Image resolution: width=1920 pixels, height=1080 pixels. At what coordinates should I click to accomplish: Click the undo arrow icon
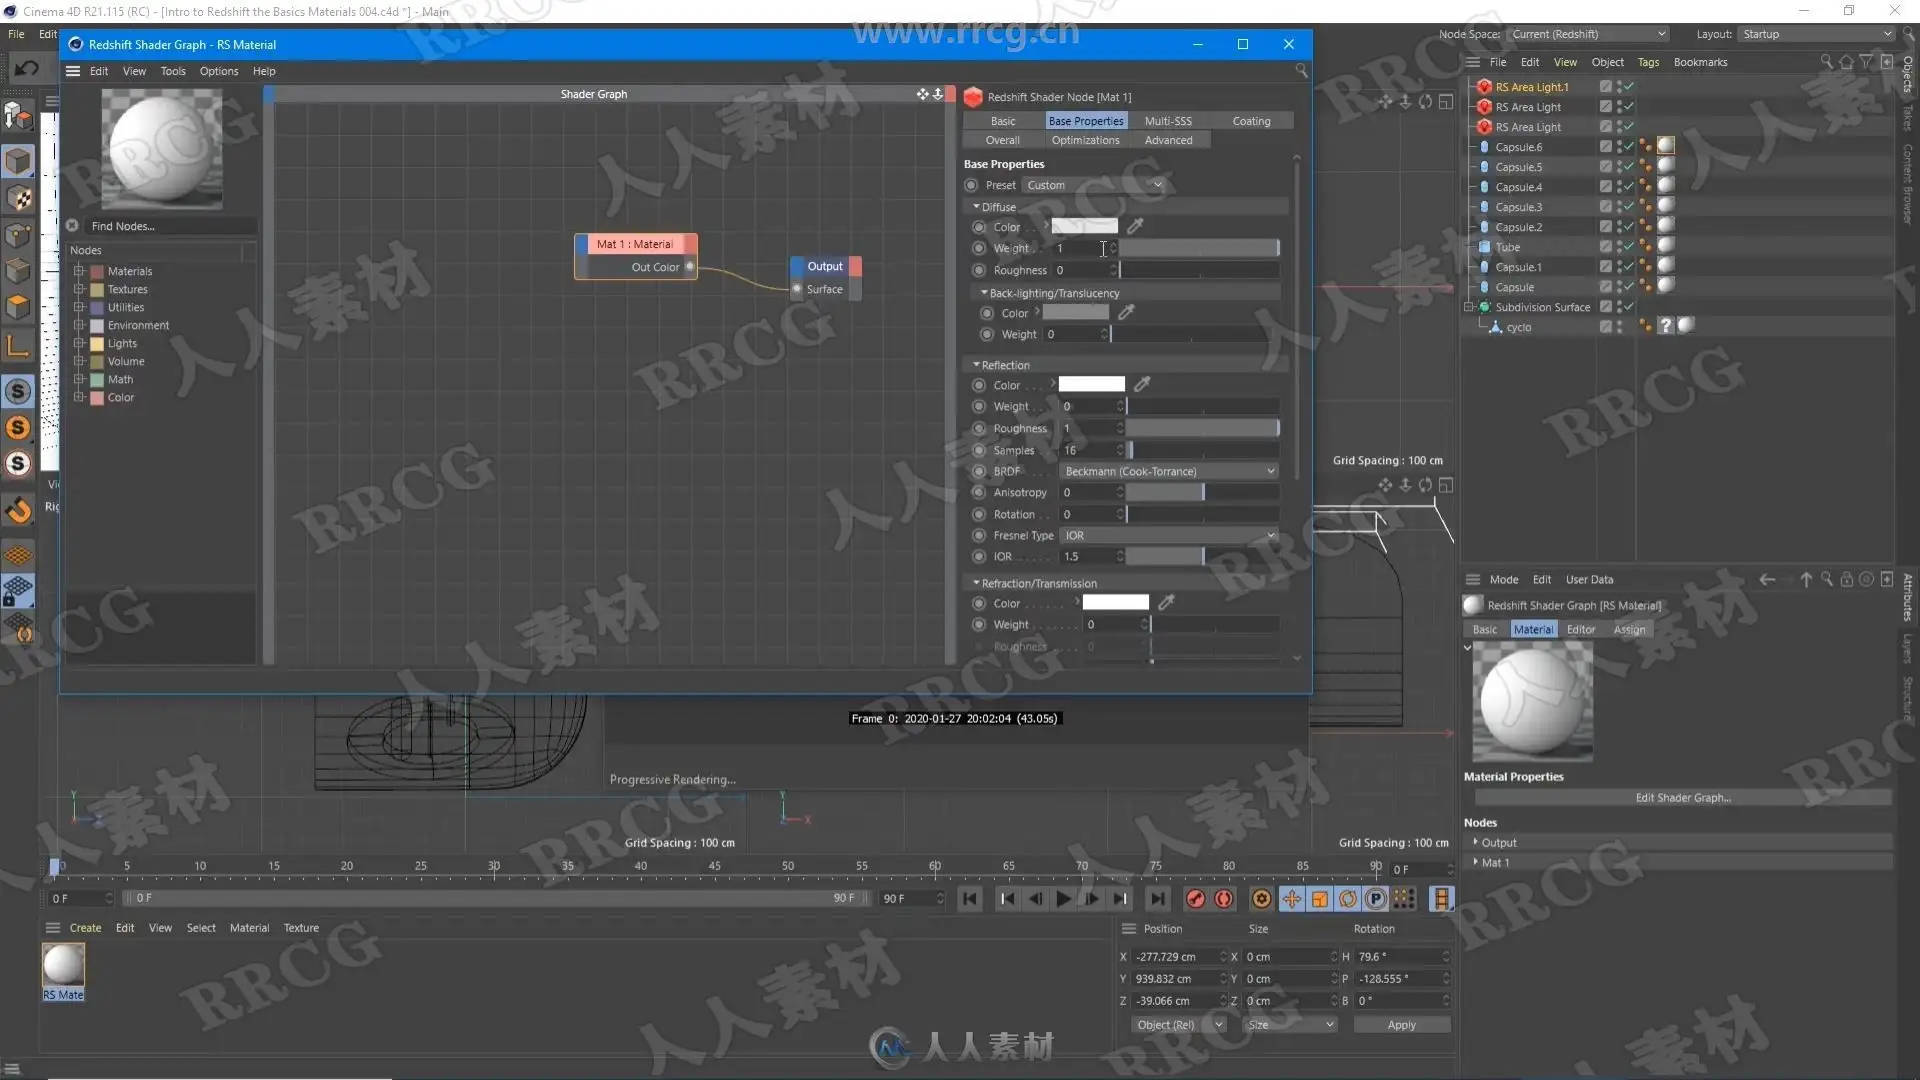27,68
